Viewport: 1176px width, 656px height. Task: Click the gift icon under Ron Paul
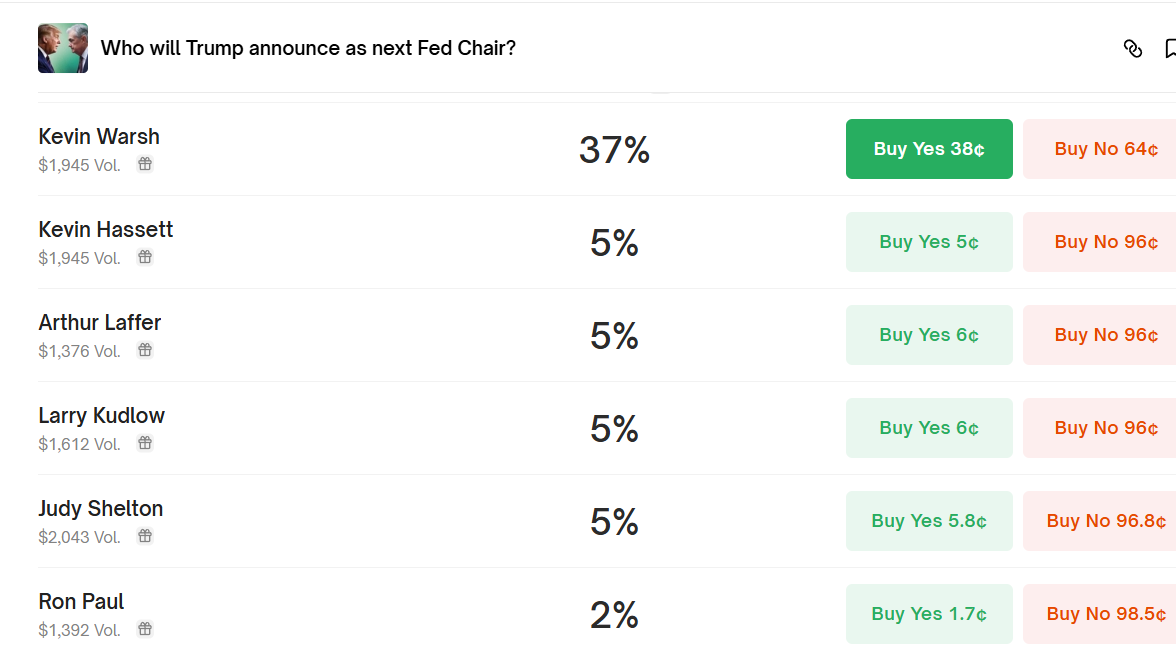[x=145, y=629]
